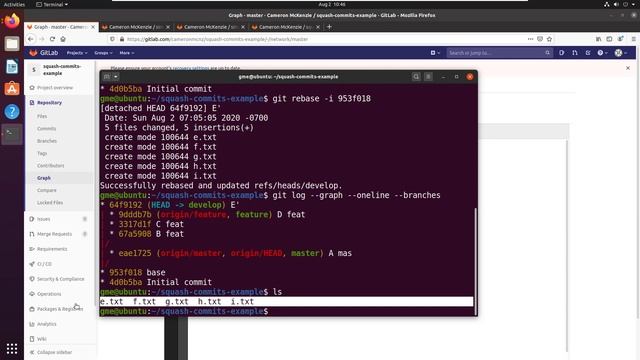Screen dimensions: 640x360
Task: Open Security & Compliance in sidebar
Action: [60, 279]
